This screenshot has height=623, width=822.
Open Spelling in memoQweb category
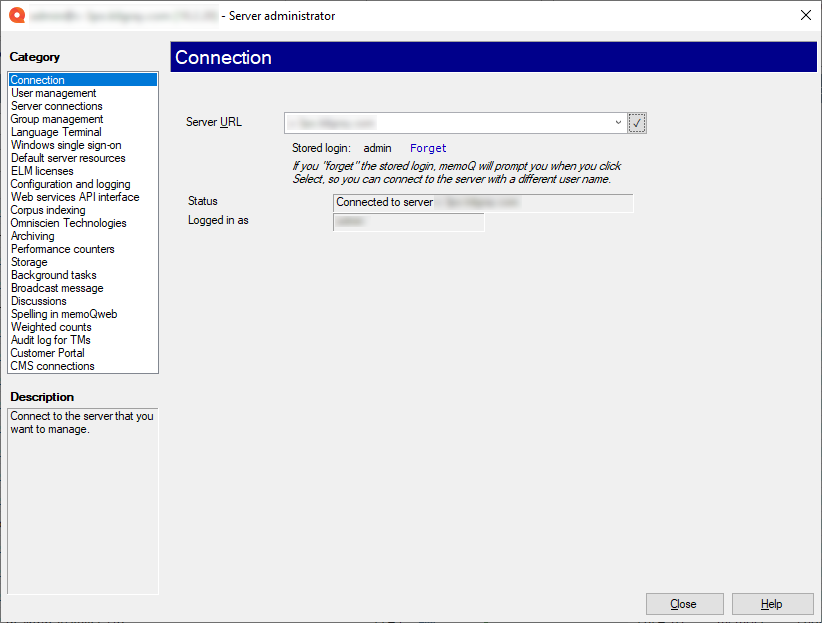click(83, 314)
